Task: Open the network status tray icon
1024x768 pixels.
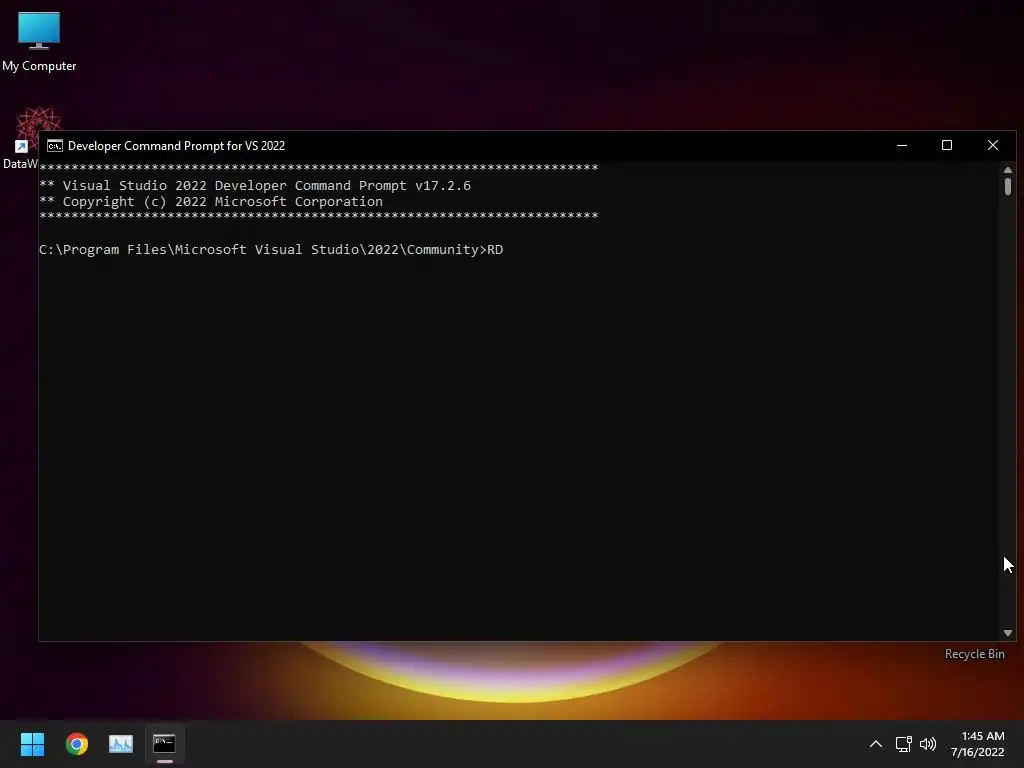Action: click(903, 744)
